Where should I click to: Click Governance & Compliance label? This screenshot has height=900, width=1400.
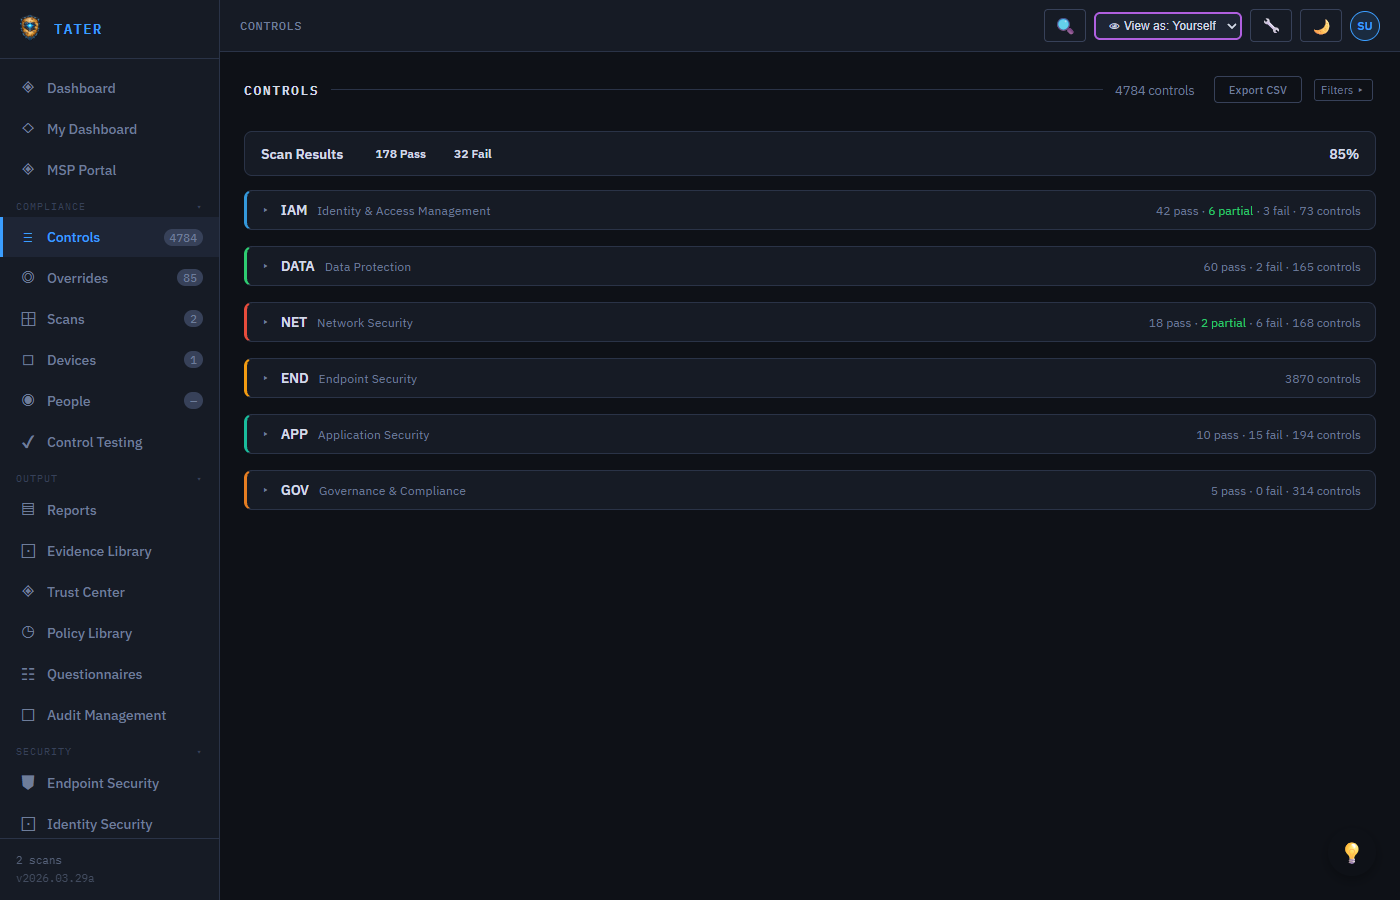click(392, 491)
